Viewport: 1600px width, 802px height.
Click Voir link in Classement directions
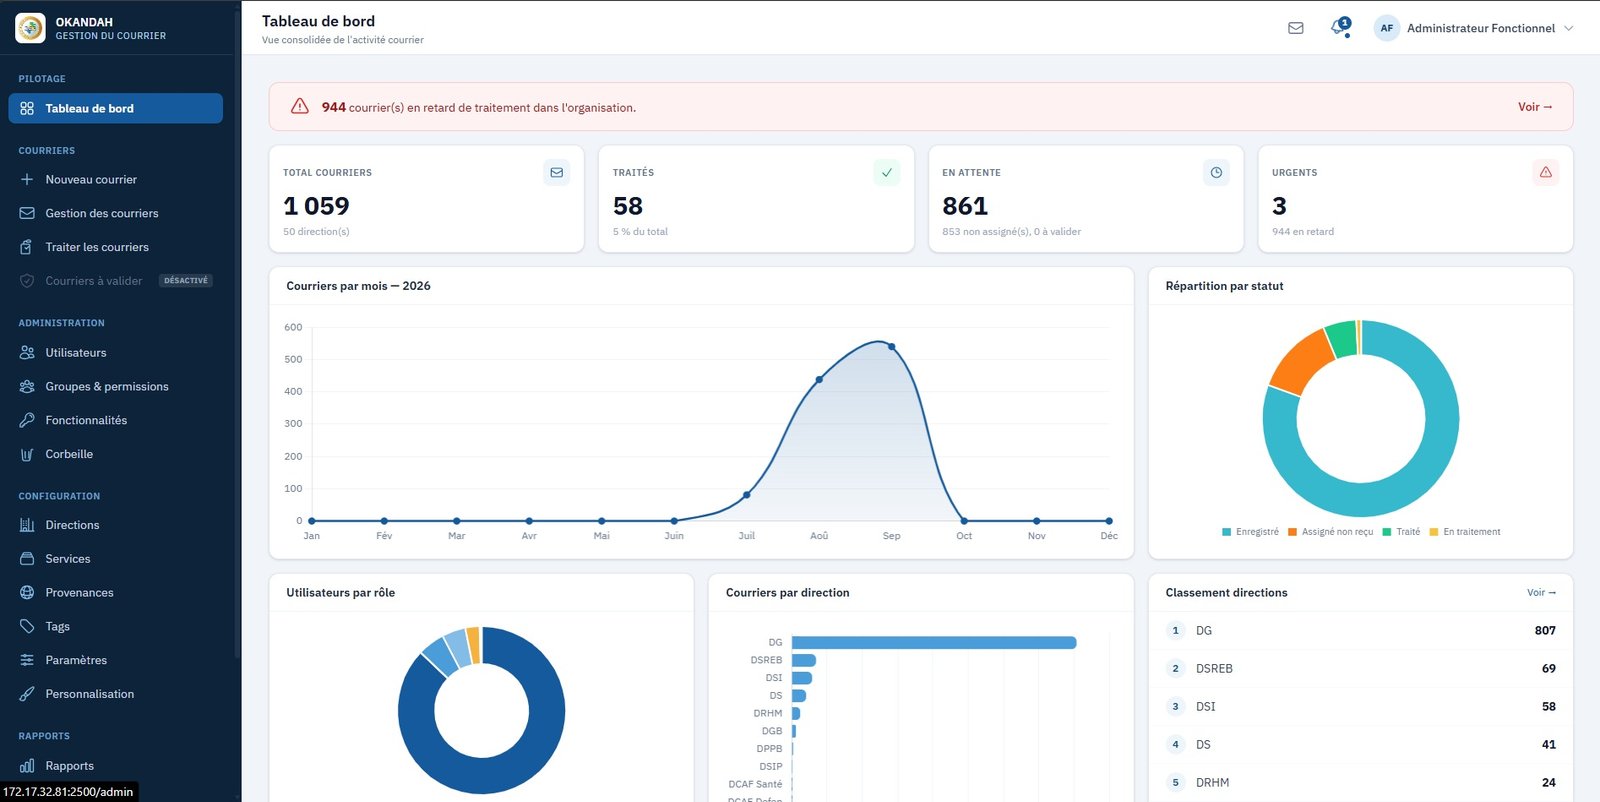tap(1541, 593)
